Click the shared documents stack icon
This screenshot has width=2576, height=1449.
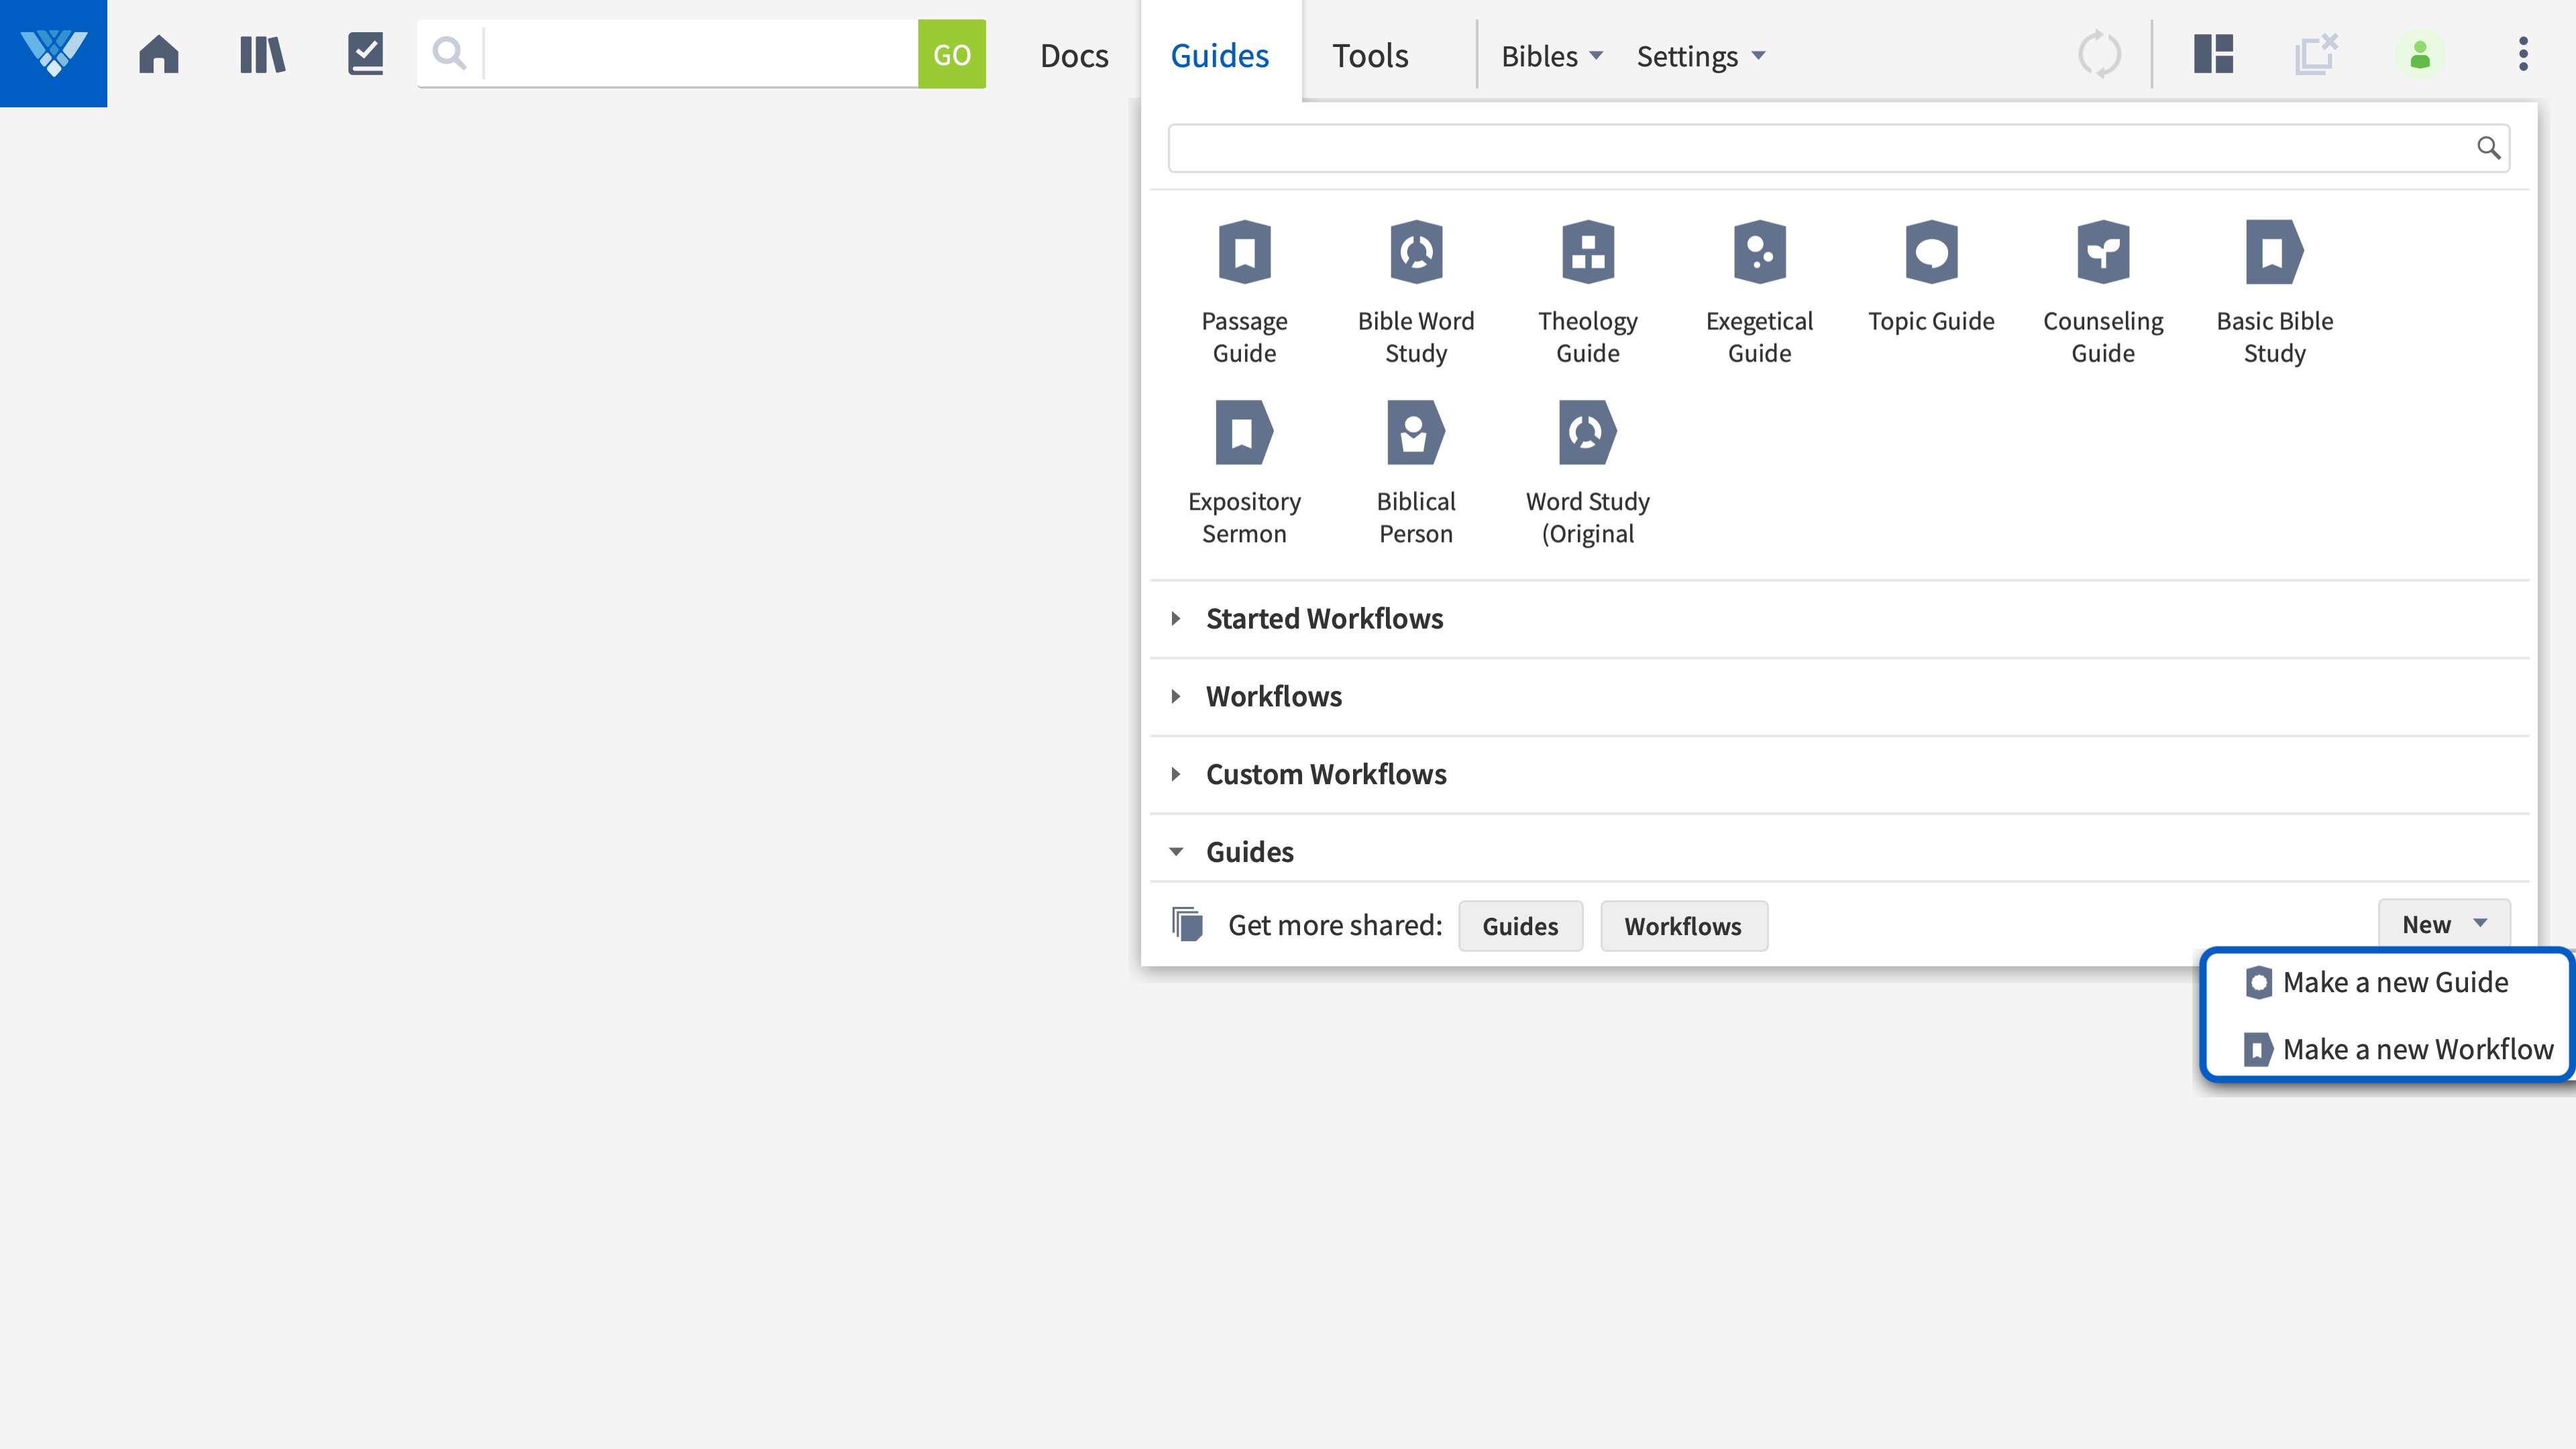point(1187,925)
